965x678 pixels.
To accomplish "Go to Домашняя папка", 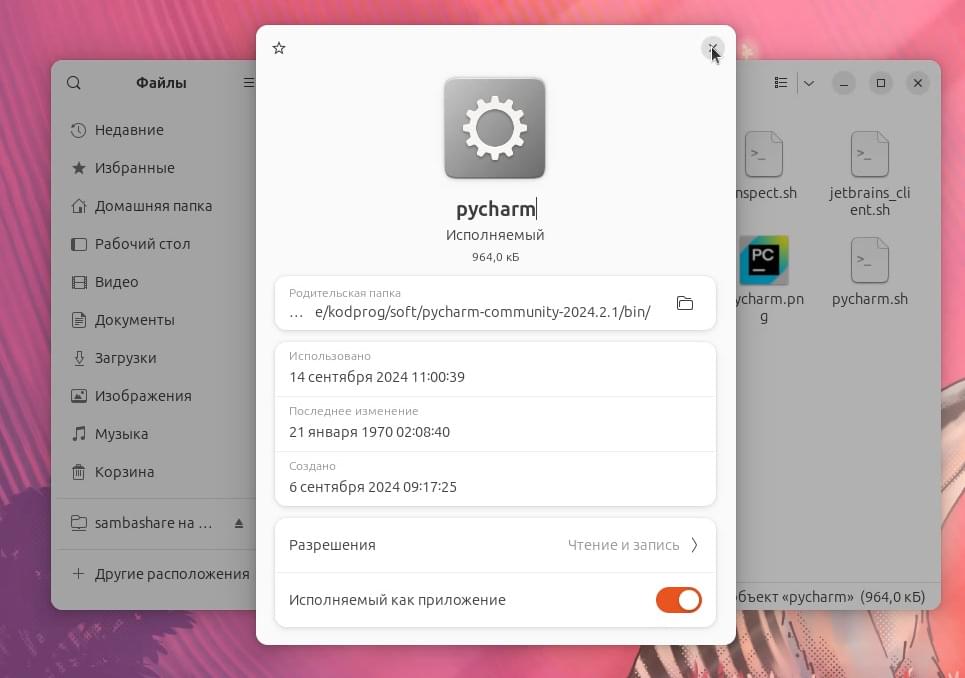I will [x=153, y=206].
